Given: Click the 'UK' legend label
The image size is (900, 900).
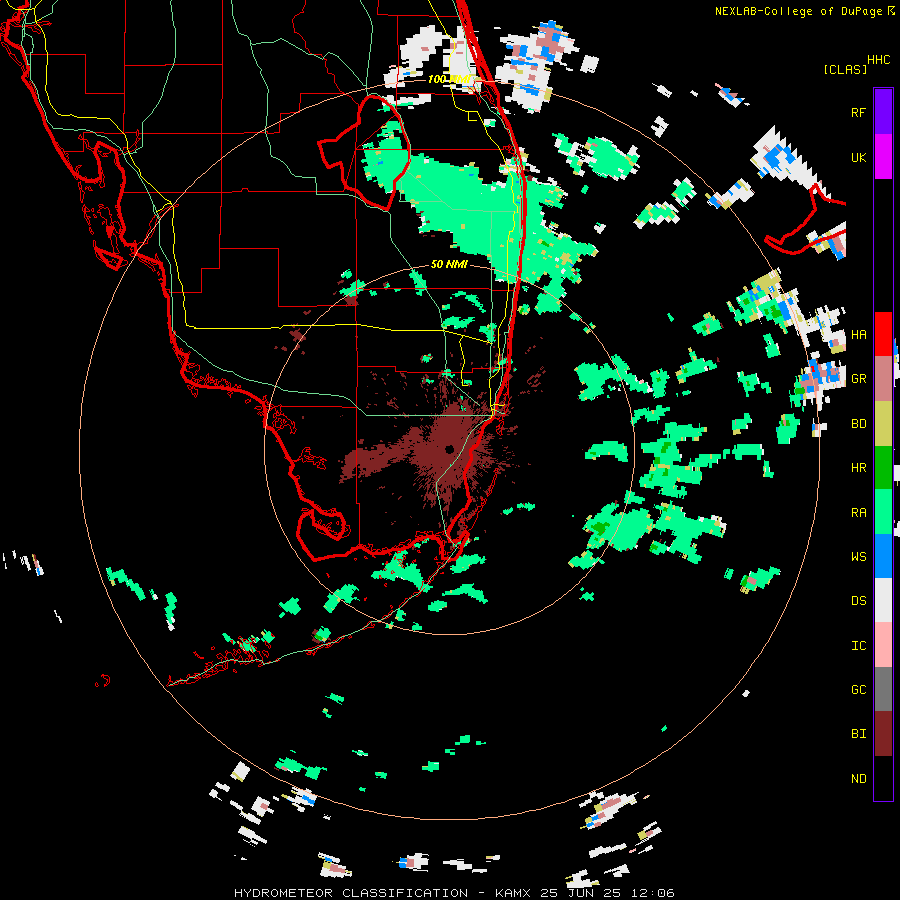Looking at the screenshot, I should click(858, 157).
